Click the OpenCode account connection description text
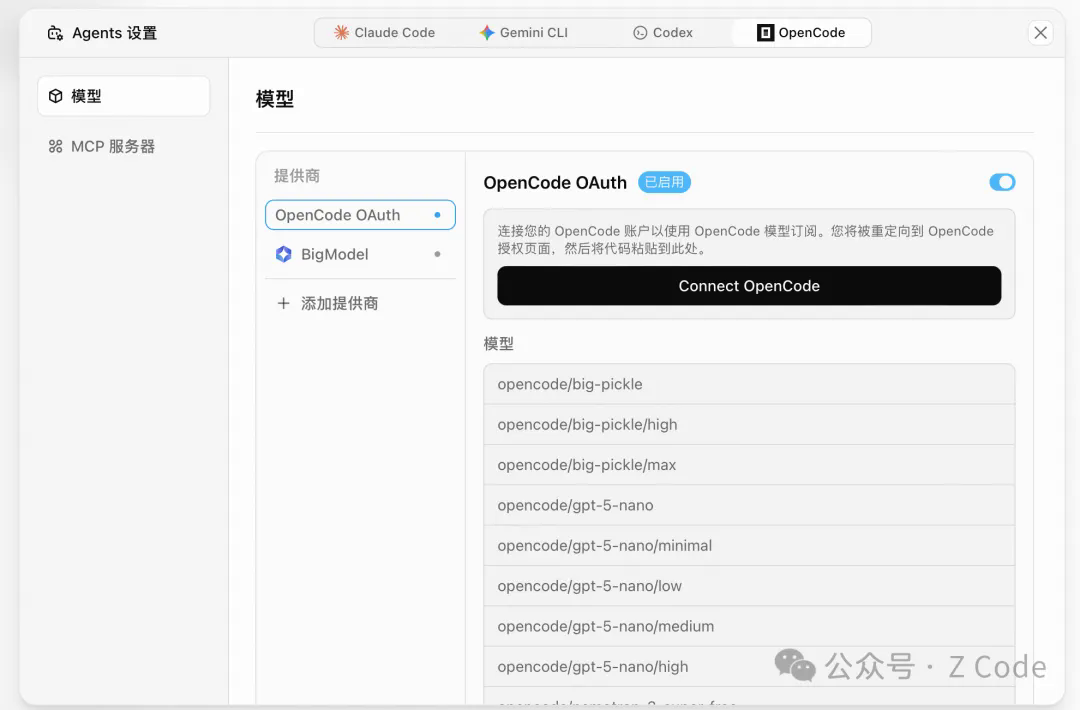This screenshot has height=710, width=1080. (745, 240)
